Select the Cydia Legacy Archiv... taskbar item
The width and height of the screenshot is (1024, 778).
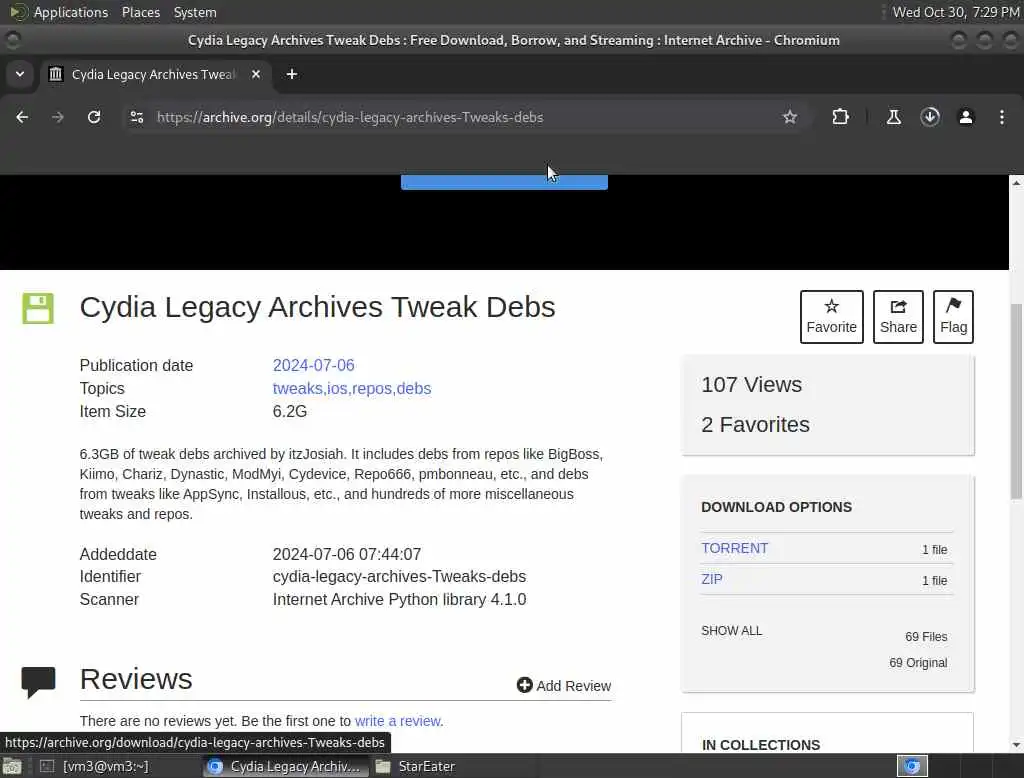click(x=285, y=766)
